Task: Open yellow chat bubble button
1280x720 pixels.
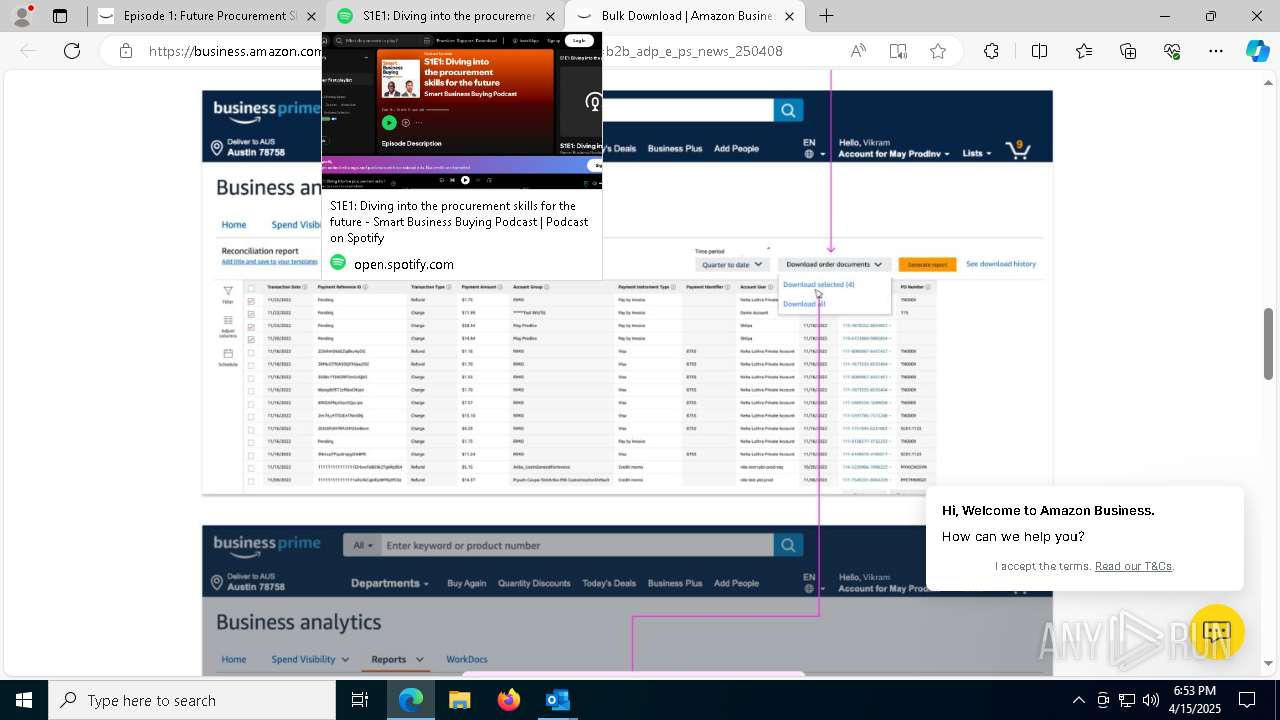Action: pyautogui.click(x=1217, y=632)
